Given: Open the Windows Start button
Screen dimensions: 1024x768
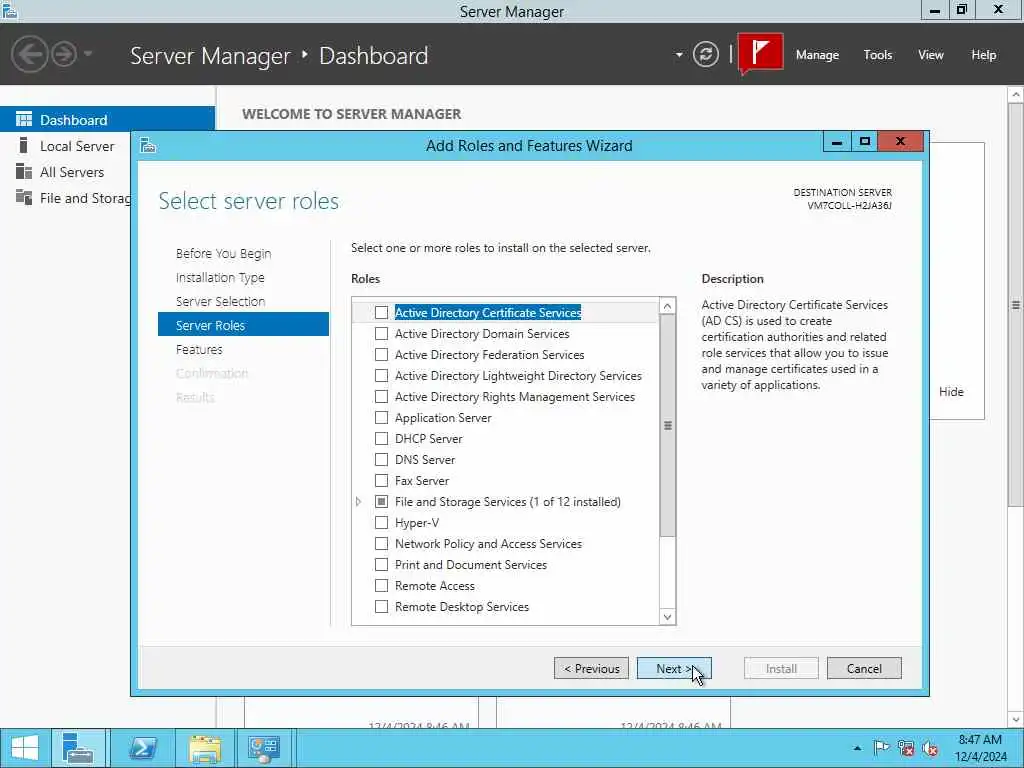Looking at the screenshot, I should click(x=25, y=748).
